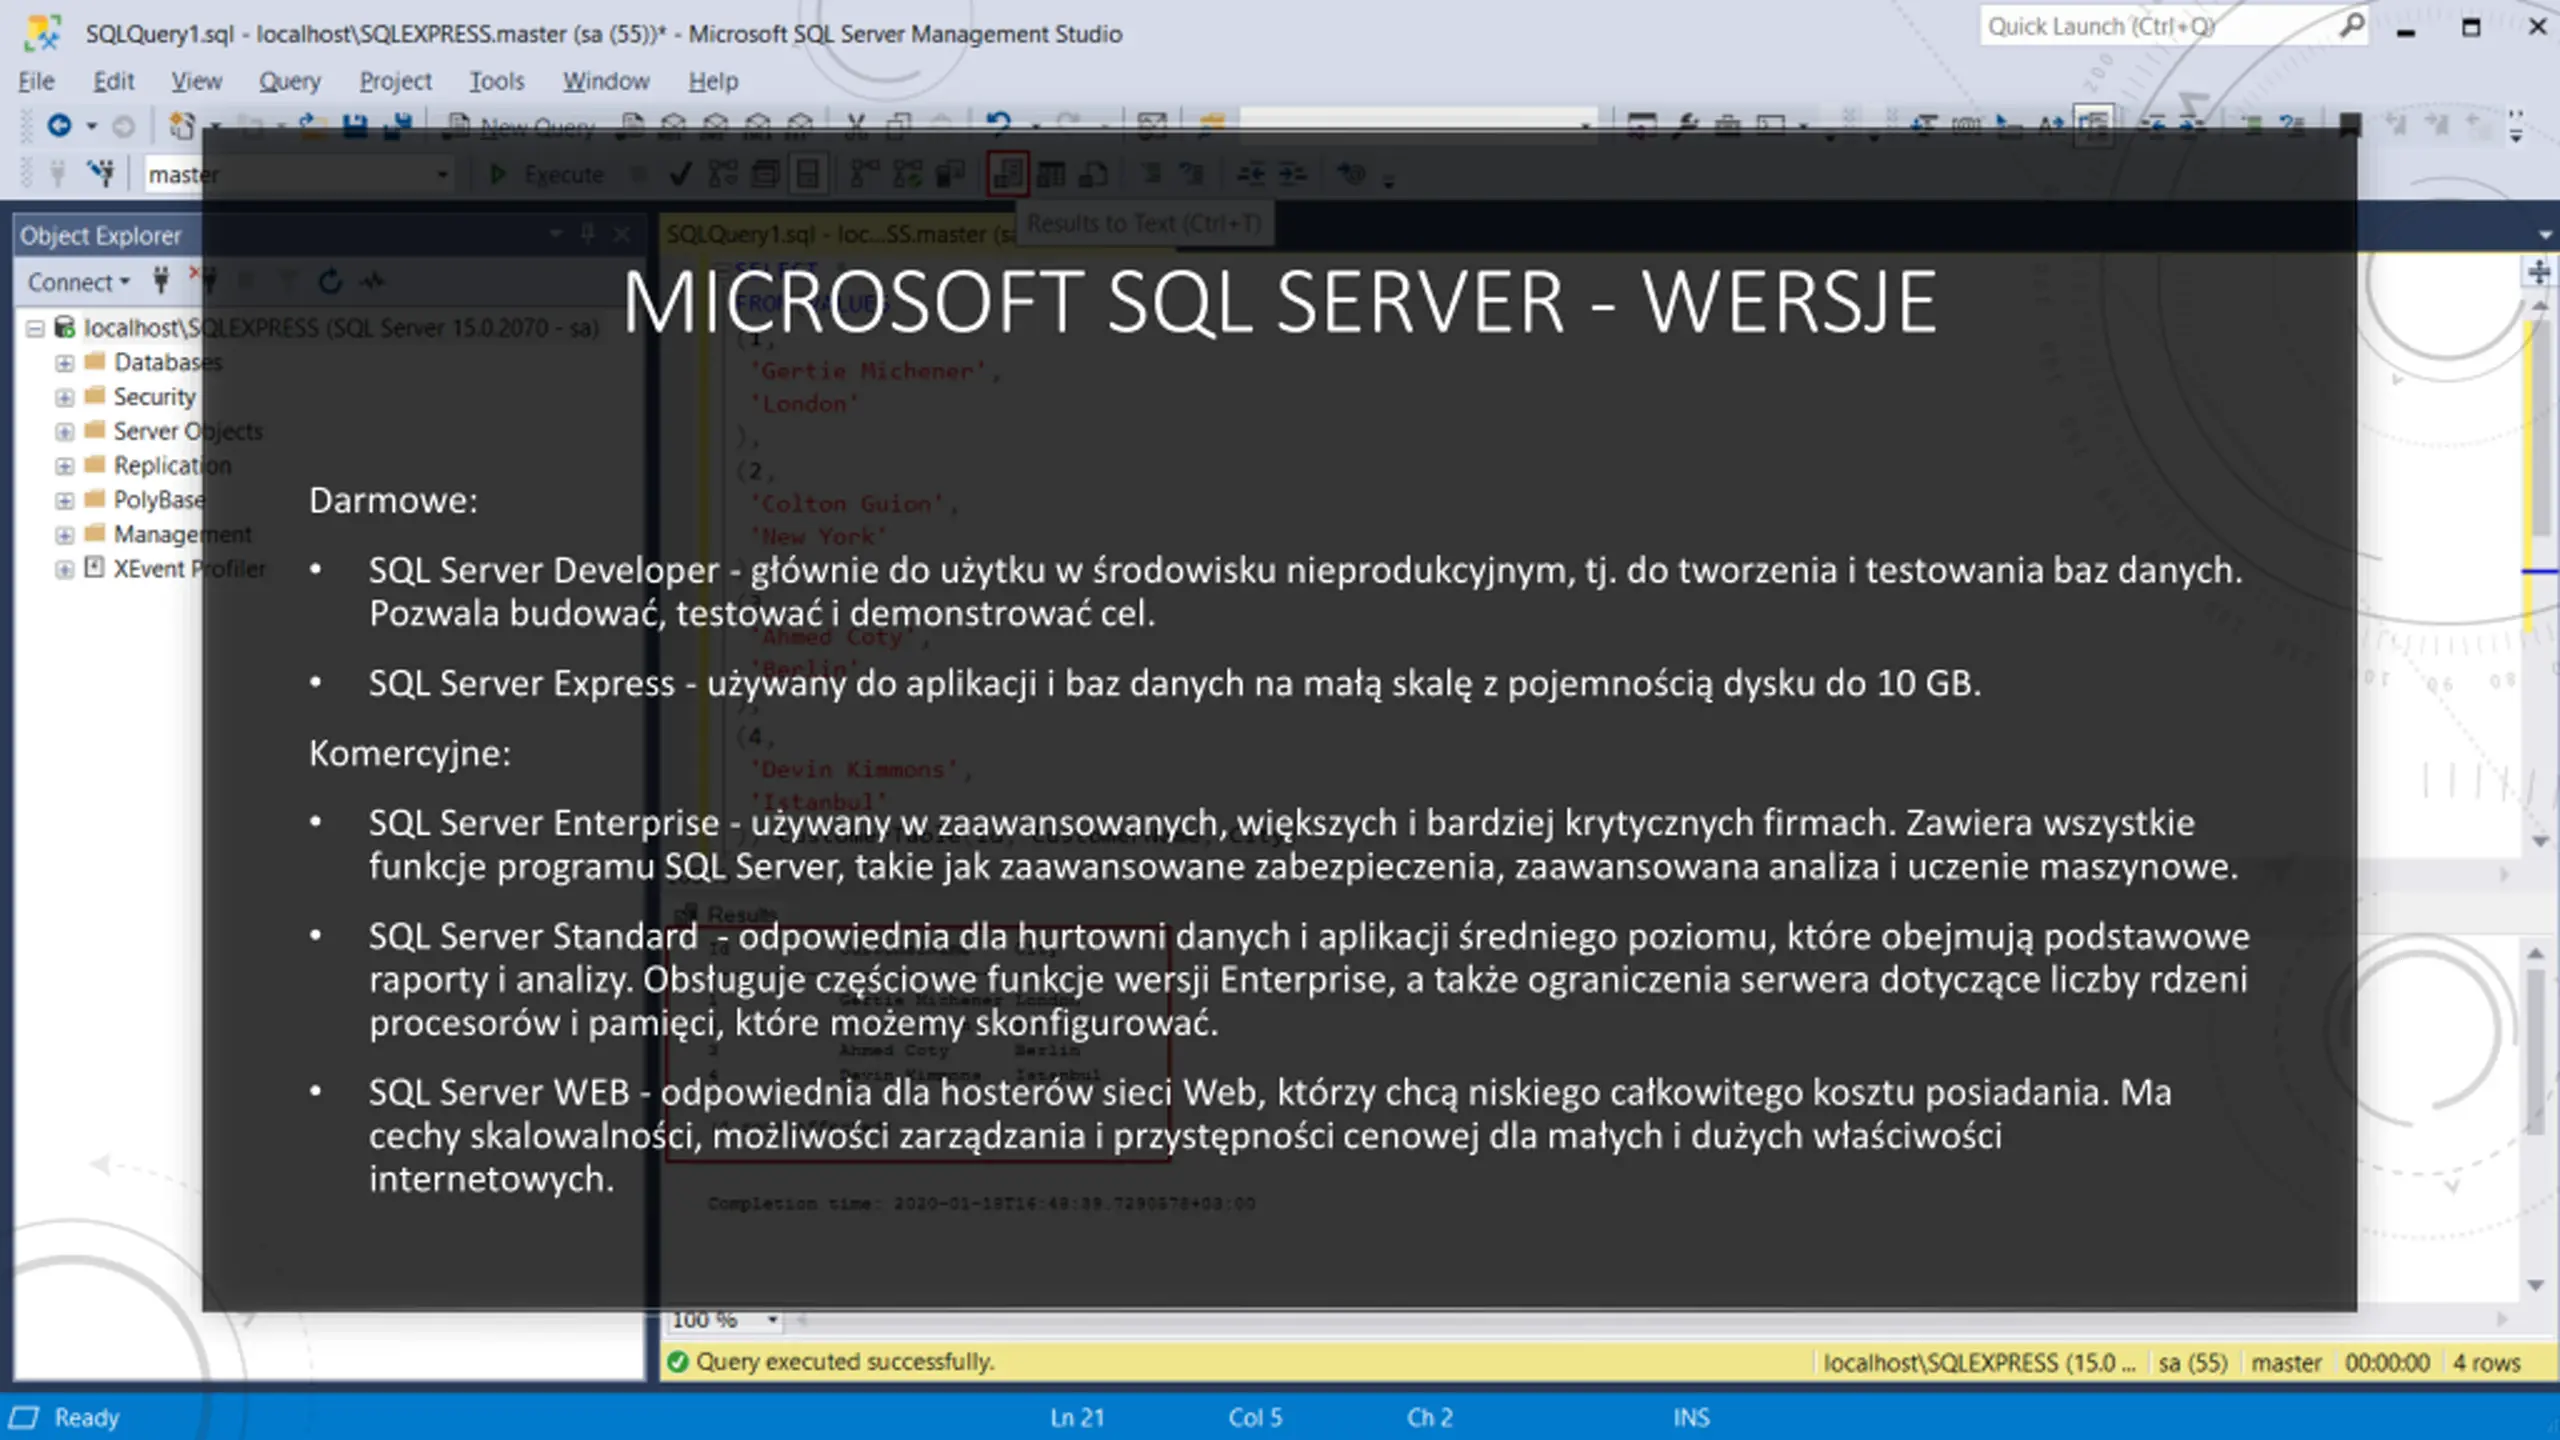Viewport: 2560px width, 1440px height.
Task: Click the Toggle Bookmark icon
Action: pos(2350,126)
